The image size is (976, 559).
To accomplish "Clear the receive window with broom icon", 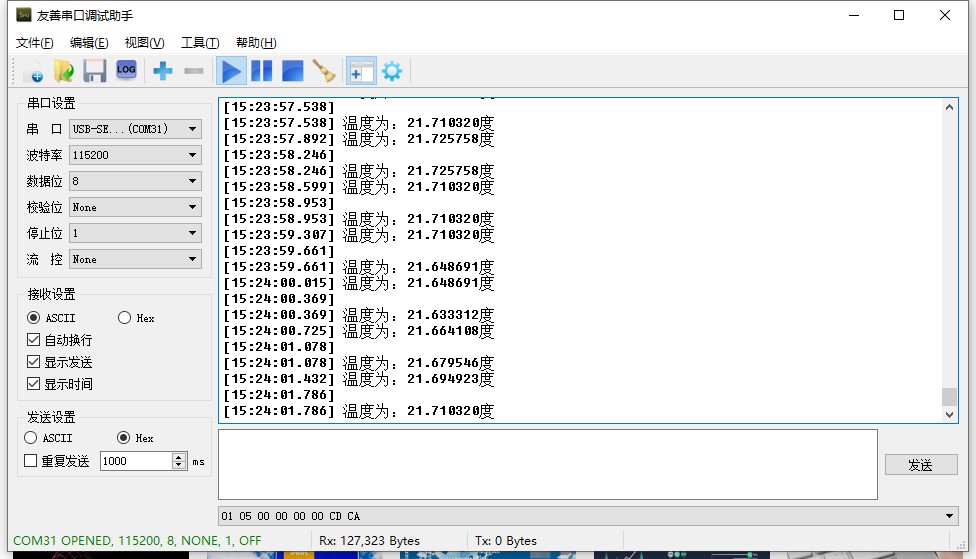I will point(324,71).
